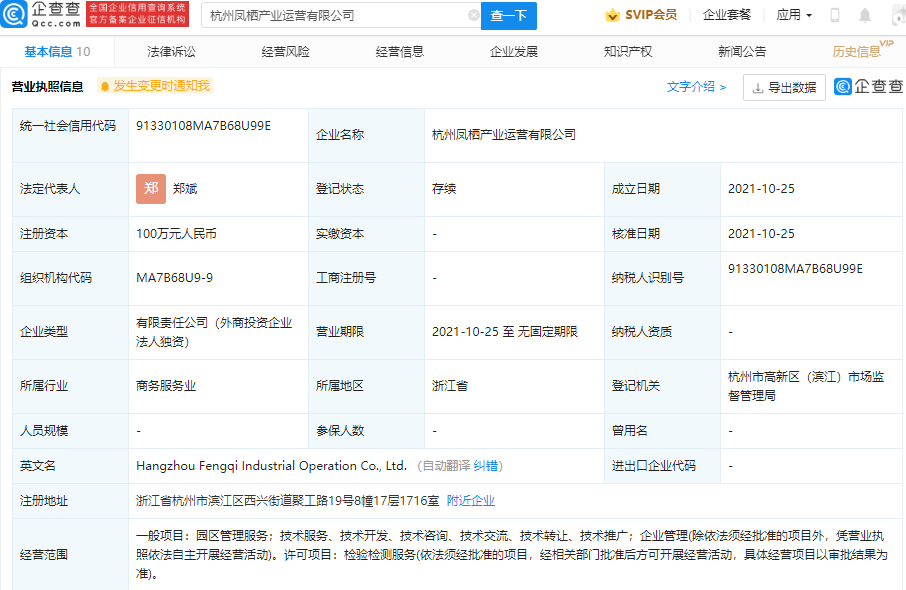
Task: Select 杭州市高新区（滨江）市场监督管理局 value
Action: [806, 386]
